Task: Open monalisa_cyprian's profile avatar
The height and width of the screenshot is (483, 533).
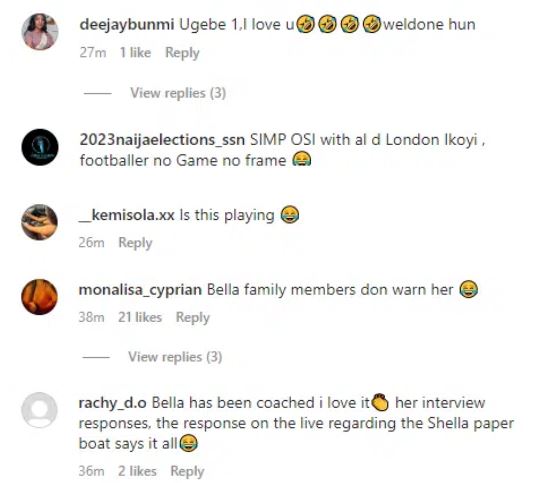Action: [x=39, y=297]
